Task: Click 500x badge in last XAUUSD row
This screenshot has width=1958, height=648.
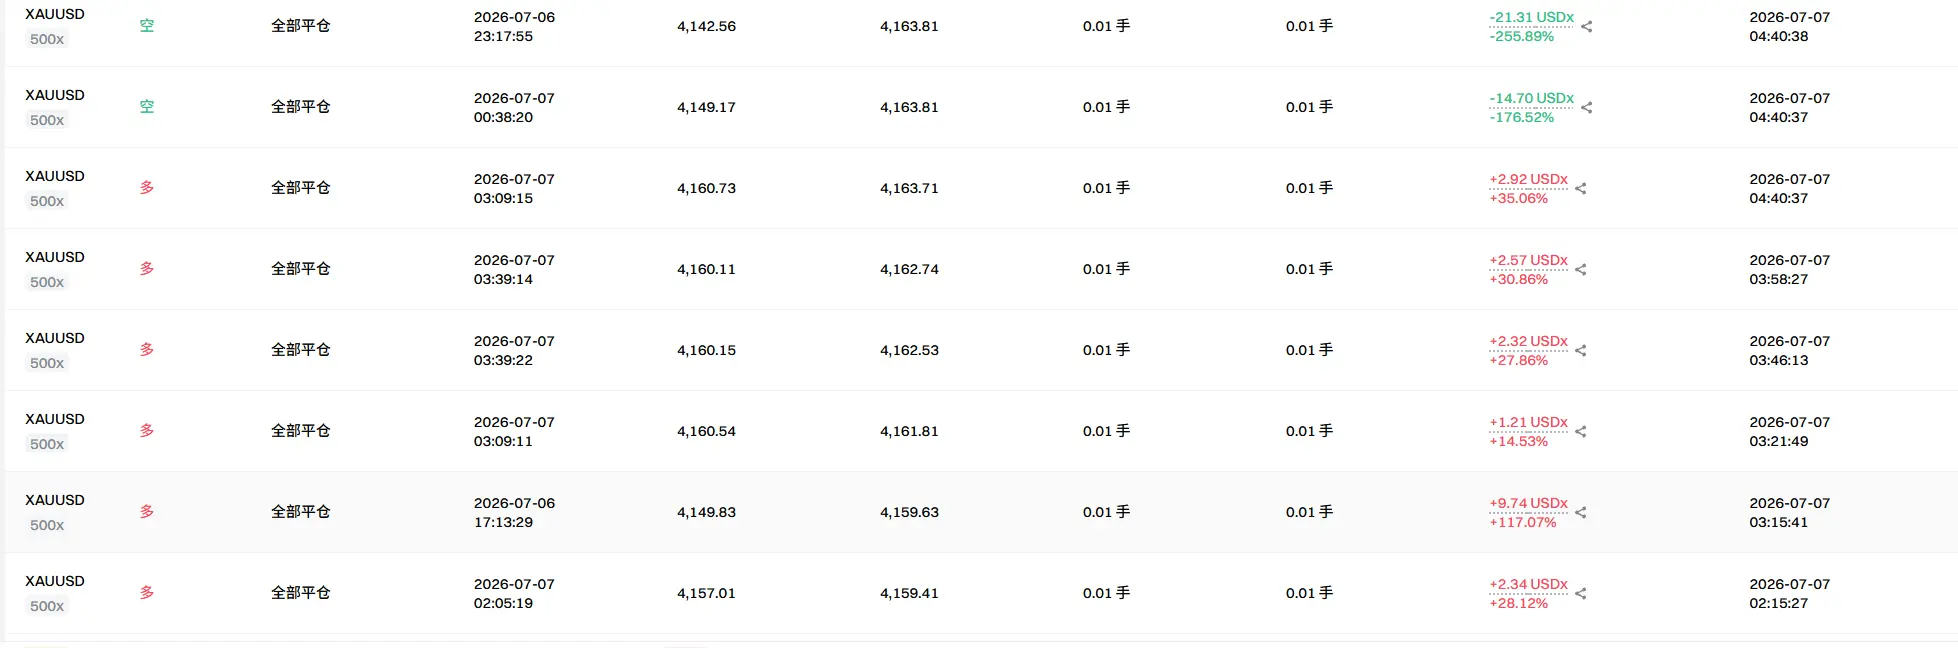Action: tap(47, 606)
